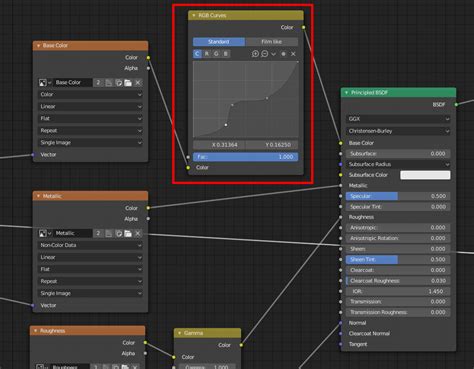
Task: Switch to Film like tone tab
Action: pos(271,42)
